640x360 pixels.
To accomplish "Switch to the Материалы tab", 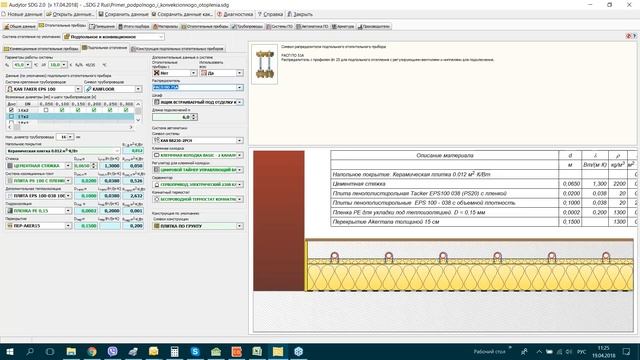I will [x=166, y=27].
